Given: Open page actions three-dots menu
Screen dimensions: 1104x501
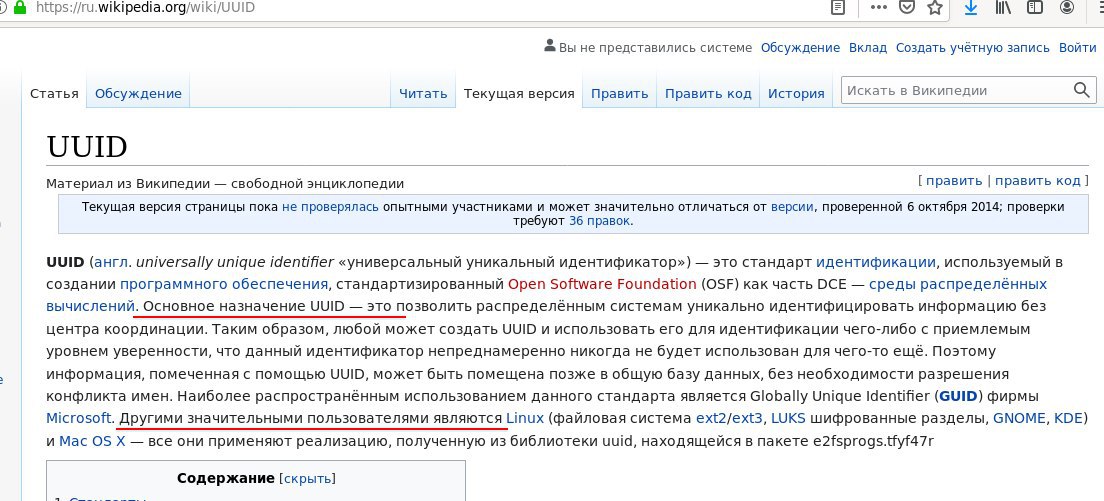Looking at the screenshot, I should pos(879,8).
